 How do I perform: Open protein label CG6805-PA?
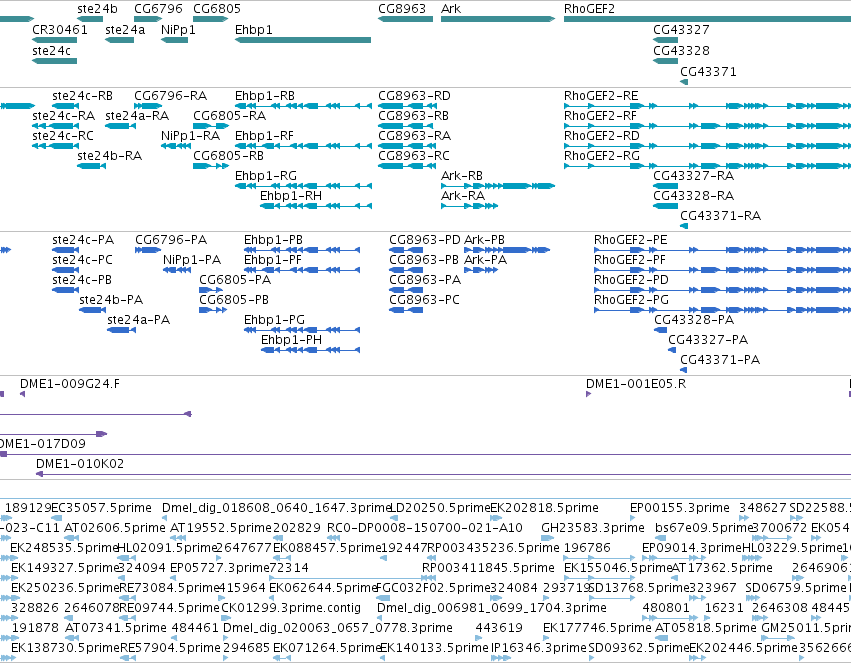tap(235, 280)
